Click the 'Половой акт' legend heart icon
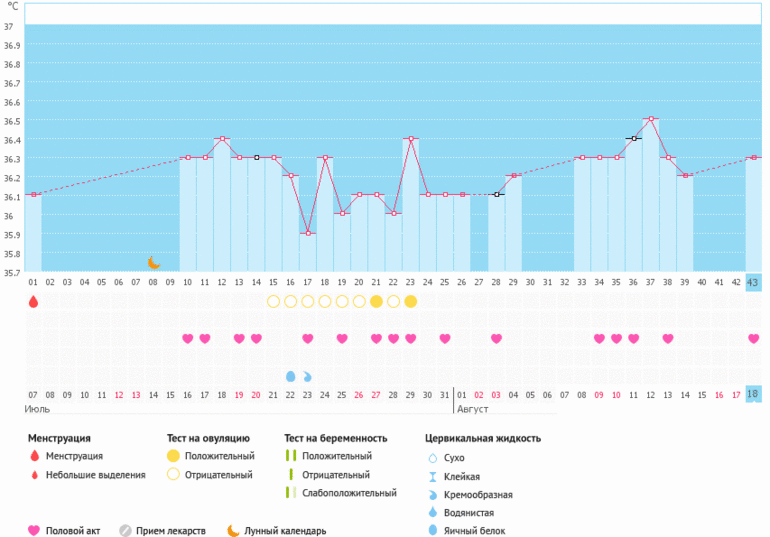Screen dimensions: 770x537 tap(34, 531)
